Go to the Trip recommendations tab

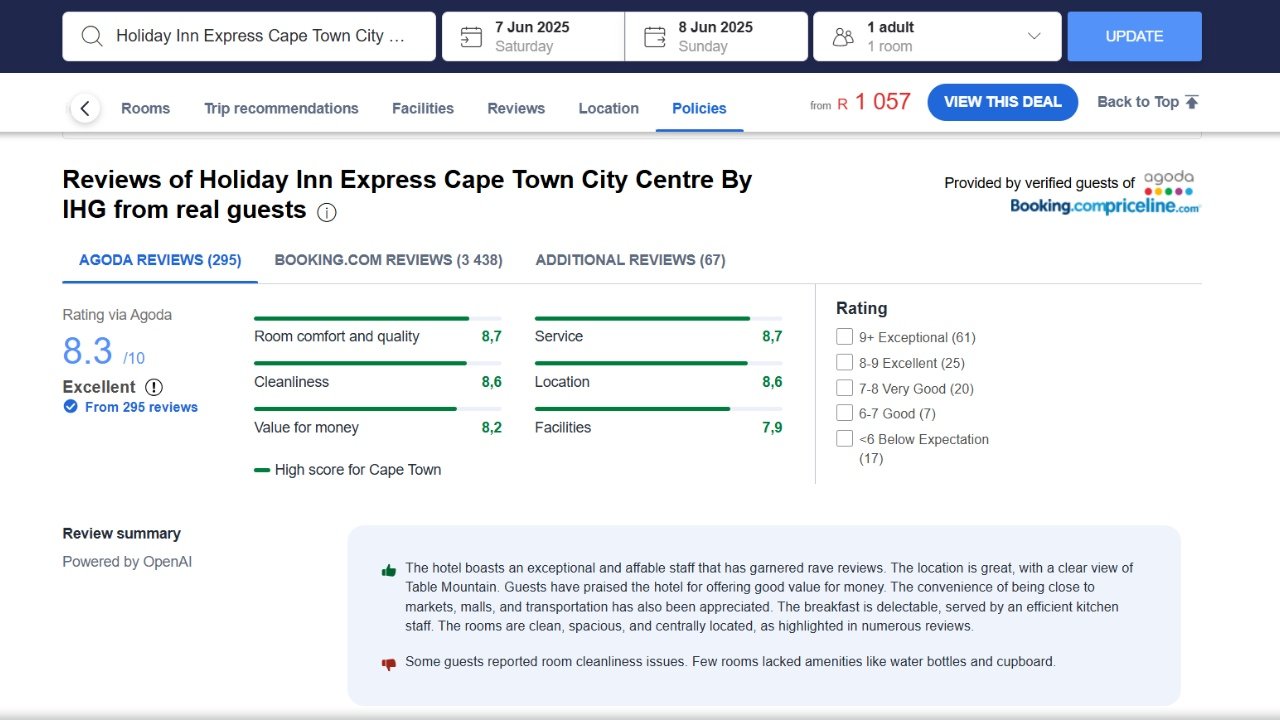[x=281, y=108]
